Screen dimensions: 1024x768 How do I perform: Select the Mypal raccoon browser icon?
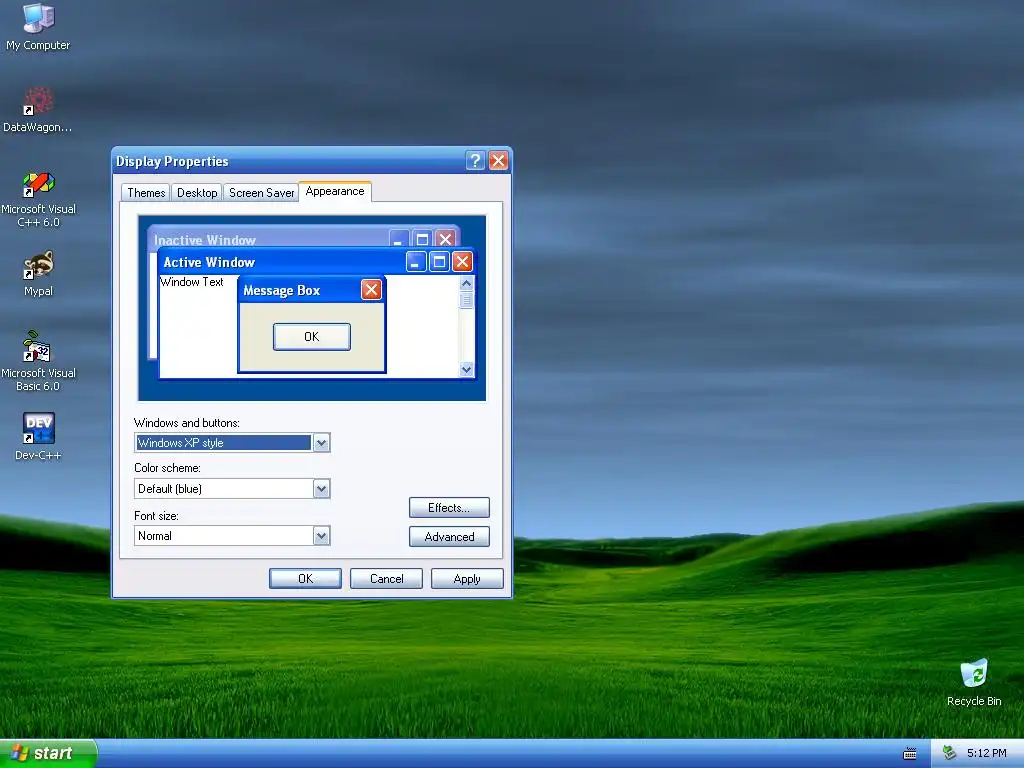point(38,274)
